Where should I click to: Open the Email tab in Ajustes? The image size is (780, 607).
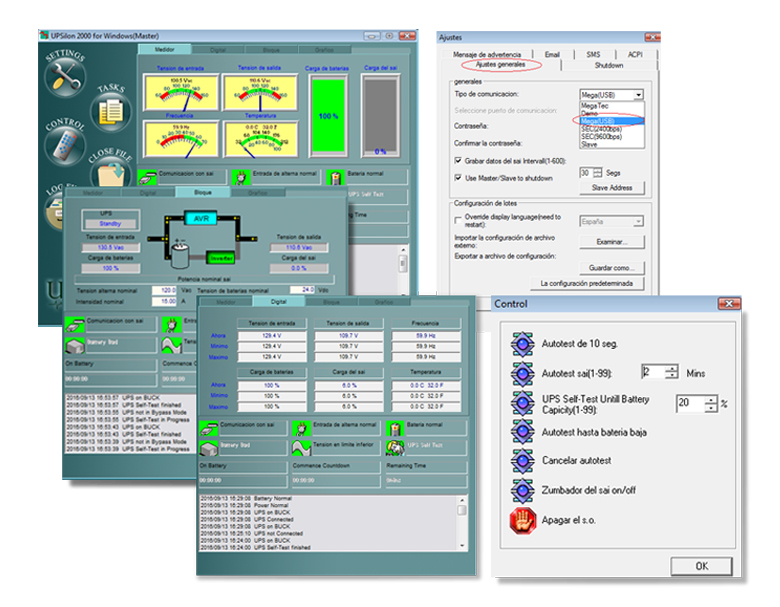click(552, 54)
